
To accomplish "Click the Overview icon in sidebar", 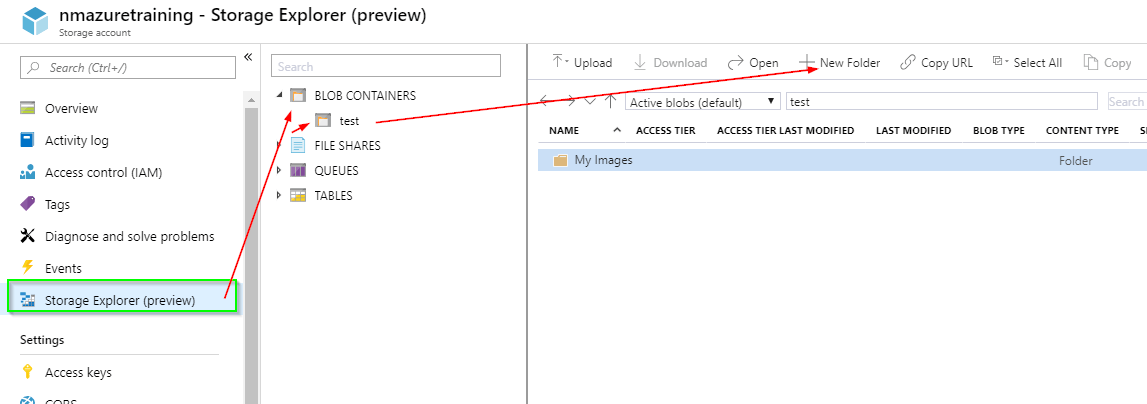I will click(x=28, y=108).
